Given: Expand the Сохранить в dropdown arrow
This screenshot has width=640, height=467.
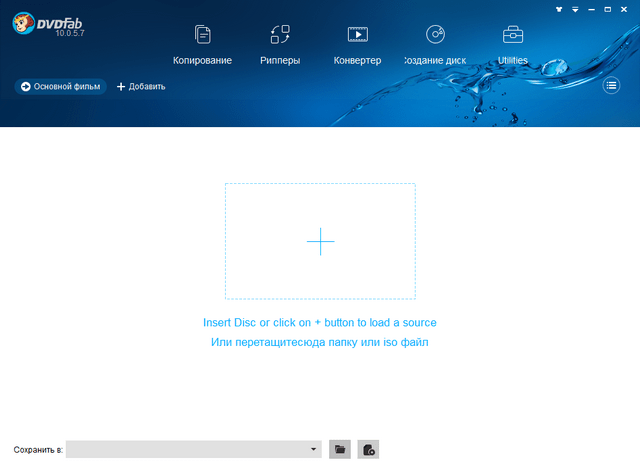Looking at the screenshot, I should tap(313, 449).
